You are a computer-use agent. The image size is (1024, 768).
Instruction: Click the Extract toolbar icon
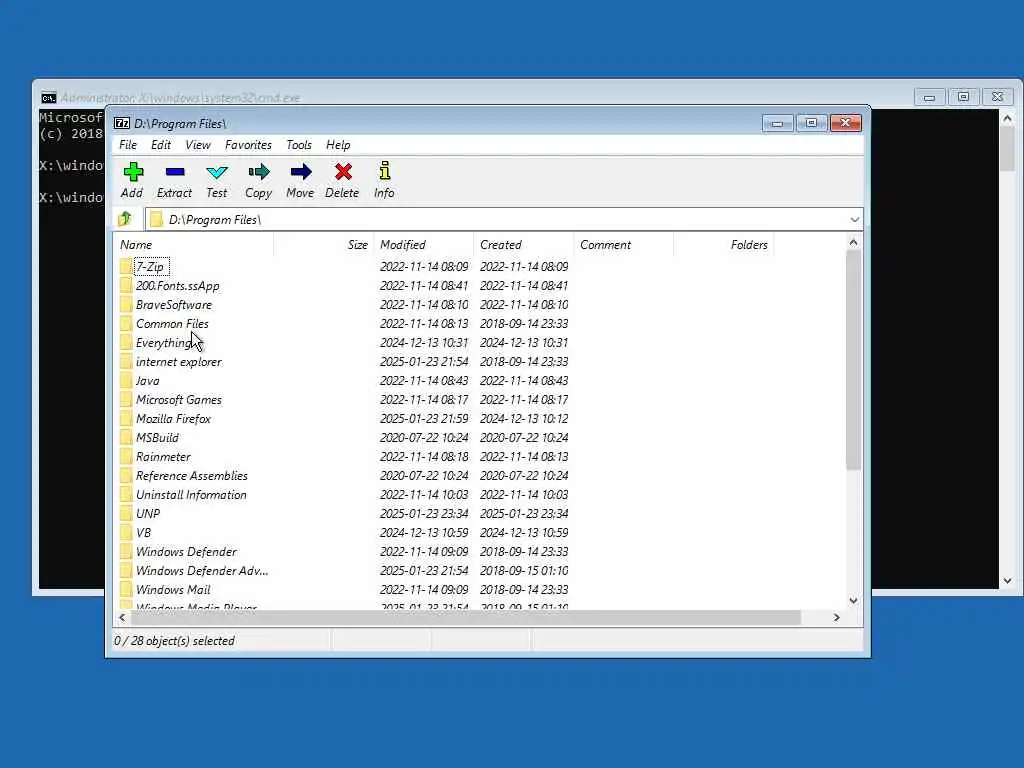click(175, 172)
